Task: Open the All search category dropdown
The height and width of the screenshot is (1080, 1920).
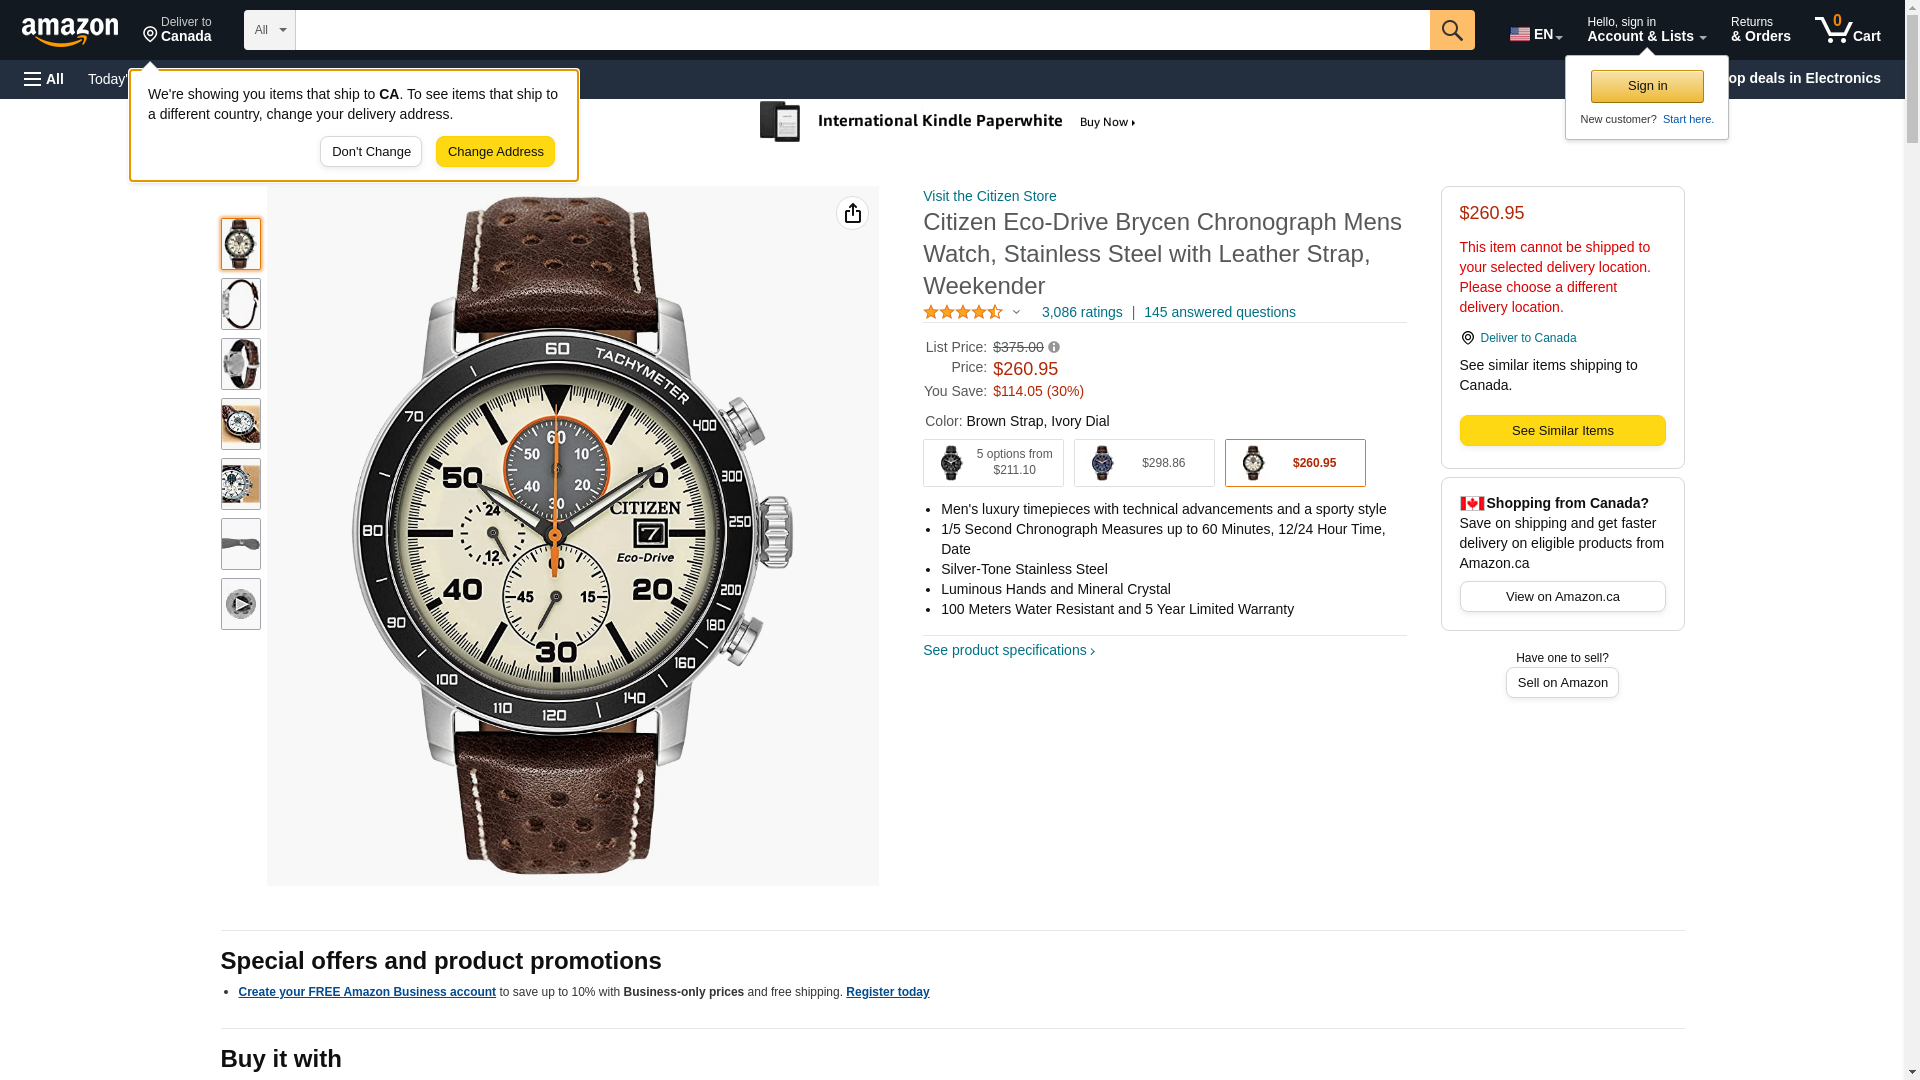Action: click(x=270, y=30)
